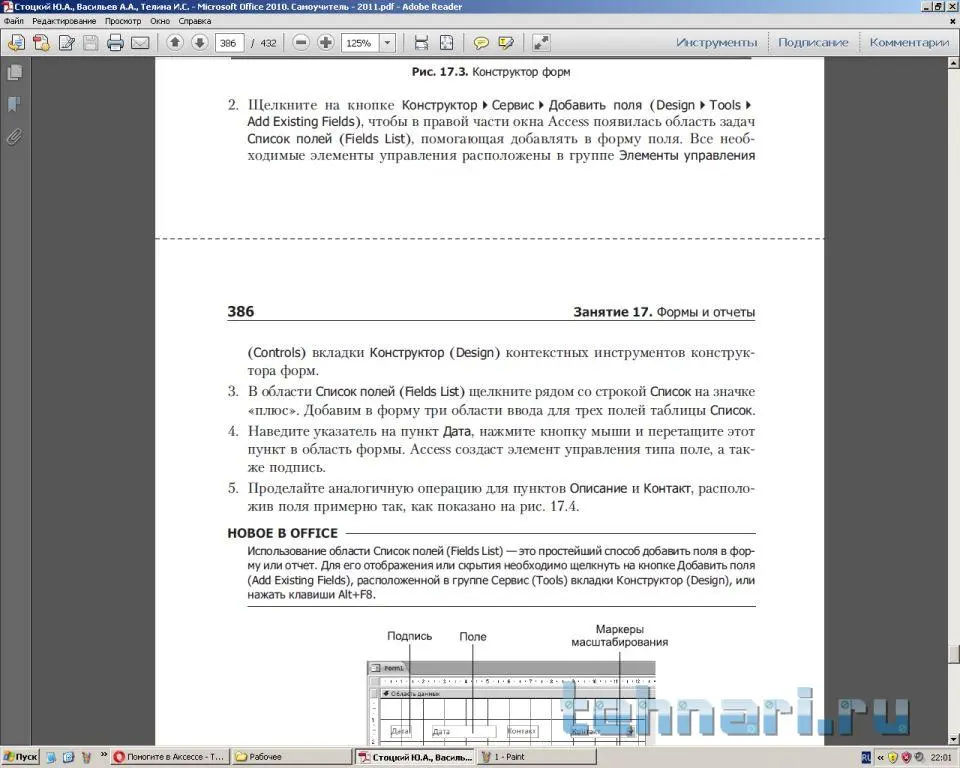Viewport: 960px width, 768px height.
Task: Click the document menu close X button
Action: coord(953,21)
